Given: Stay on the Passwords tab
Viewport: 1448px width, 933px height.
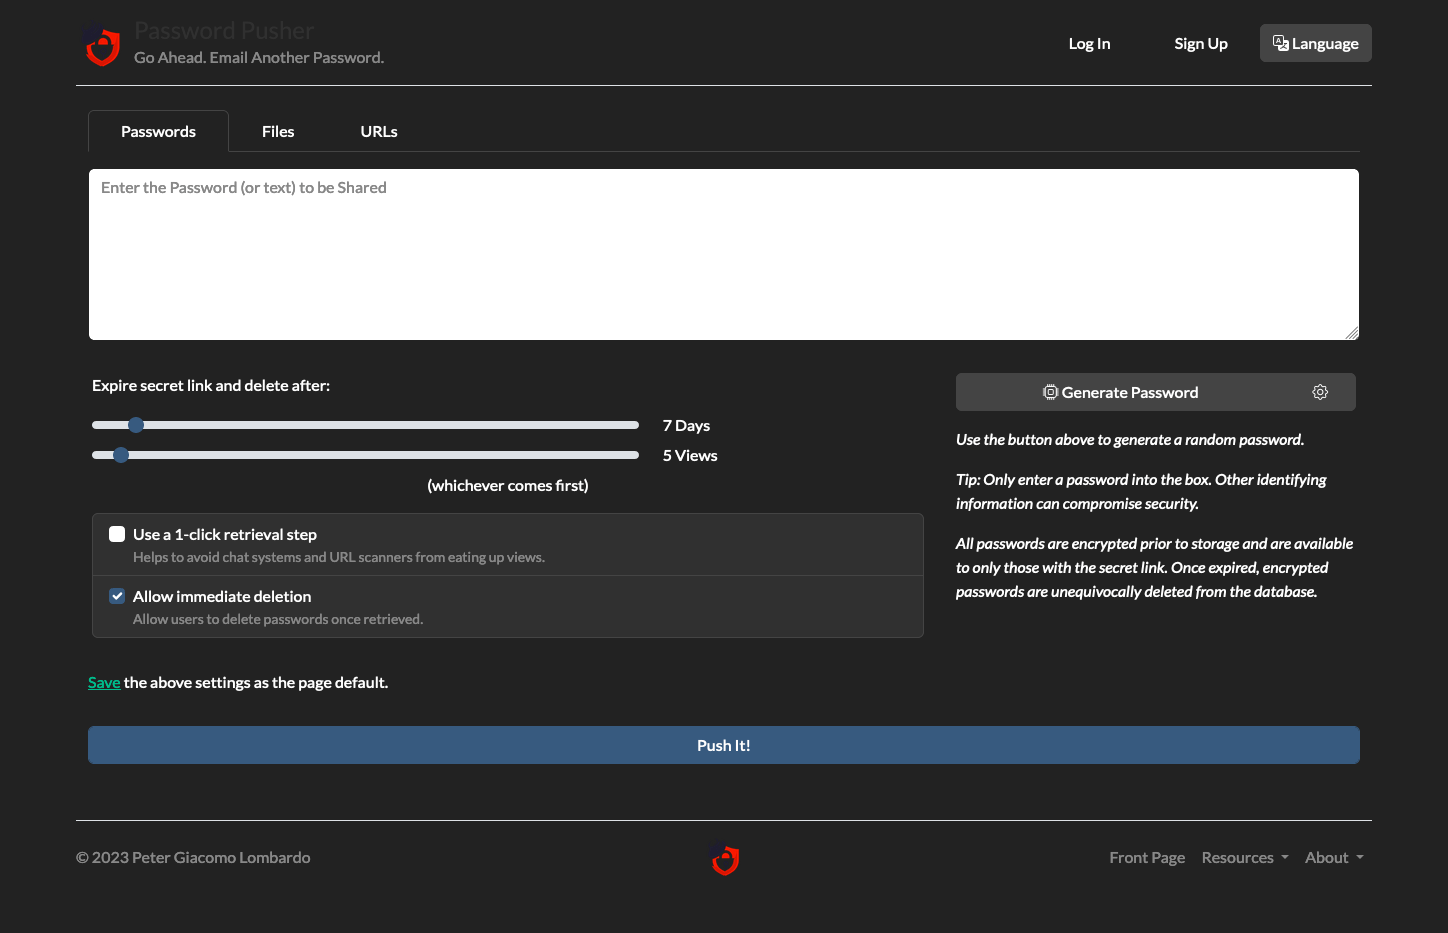Looking at the screenshot, I should tap(158, 131).
